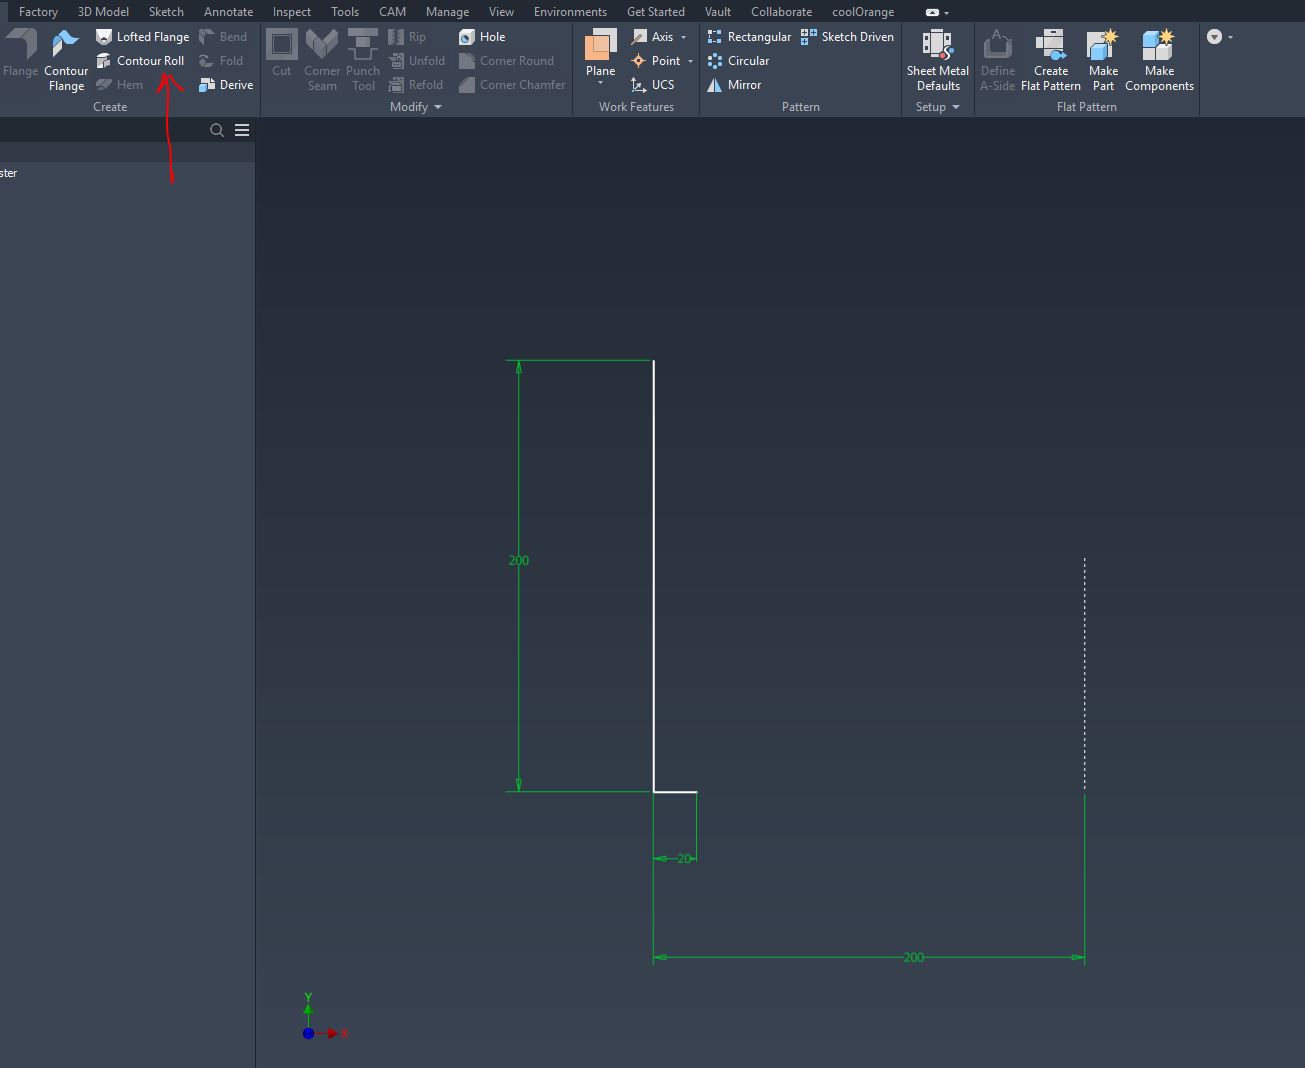Click the Make Part tool

coord(1103,60)
